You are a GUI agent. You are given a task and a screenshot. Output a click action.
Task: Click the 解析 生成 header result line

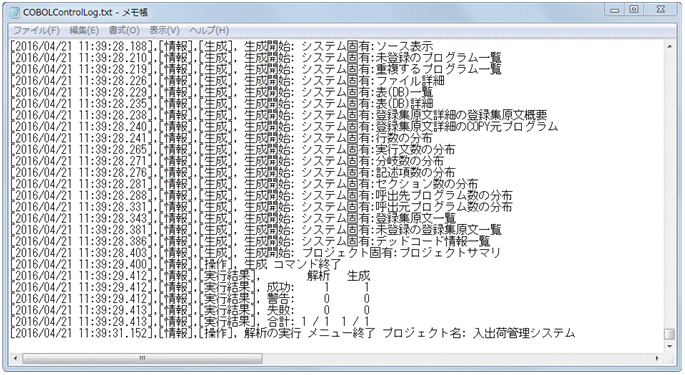click(190, 275)
